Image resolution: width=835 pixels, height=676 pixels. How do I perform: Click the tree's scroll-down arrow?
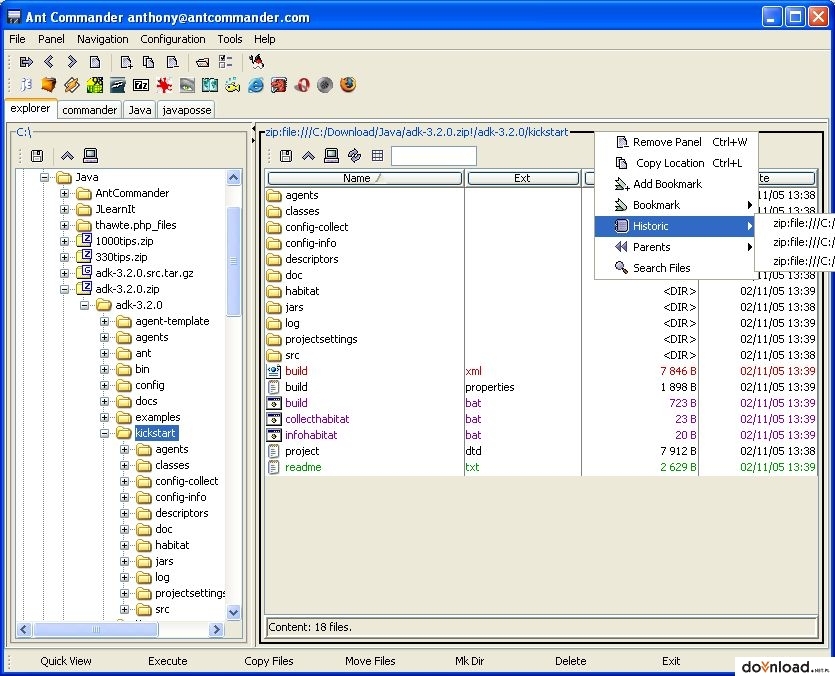(x=233, y=613)
